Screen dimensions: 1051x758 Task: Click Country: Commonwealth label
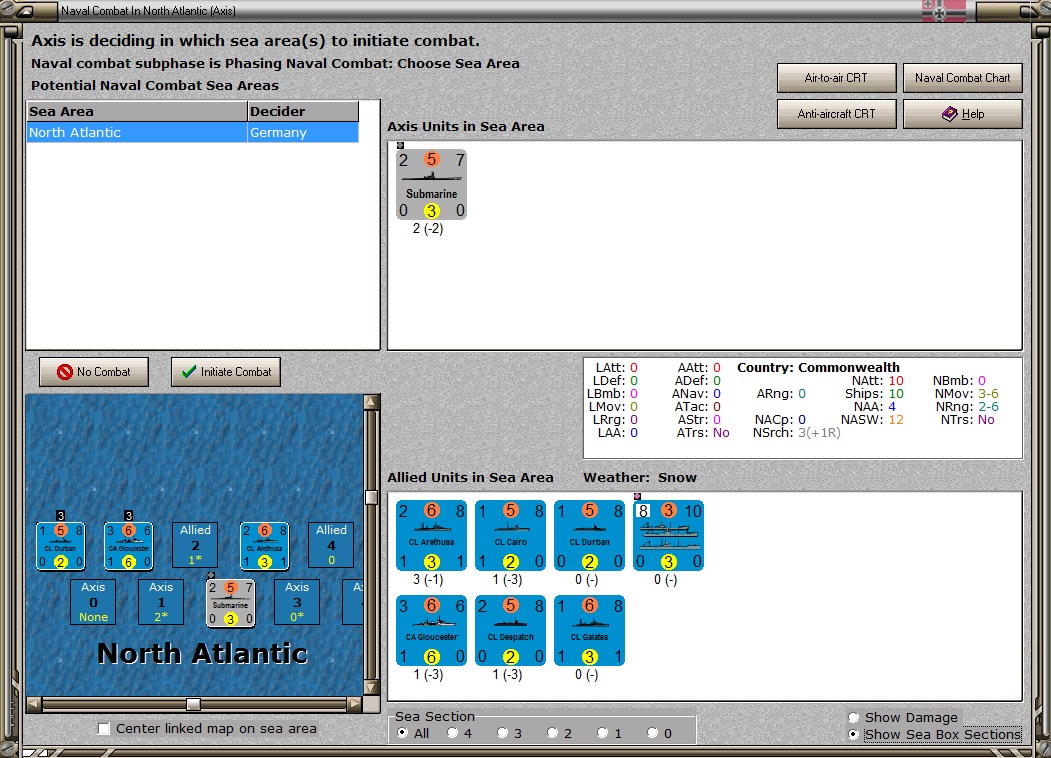(x=818, y=367)
